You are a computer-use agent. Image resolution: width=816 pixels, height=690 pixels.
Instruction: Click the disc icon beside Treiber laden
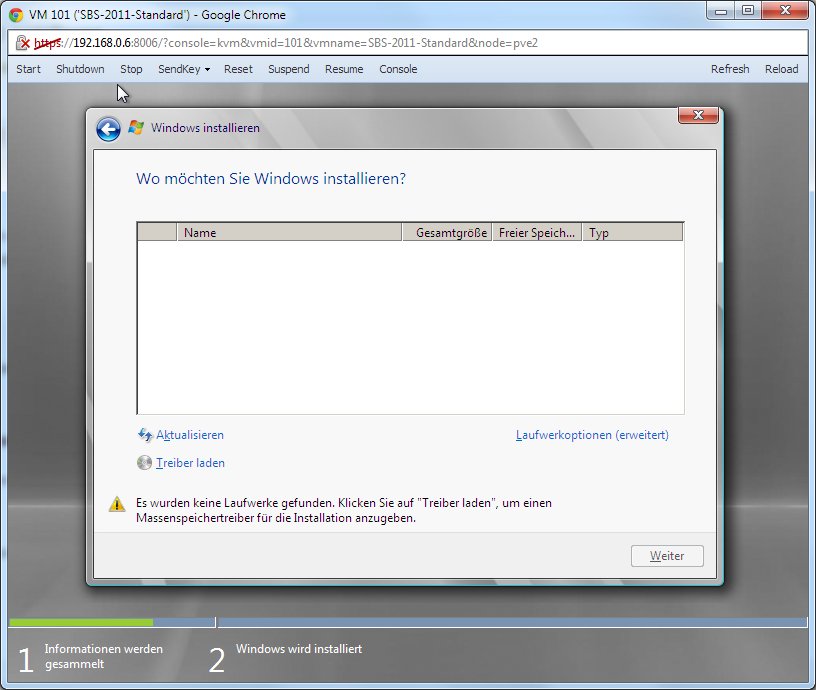[145, 463]
